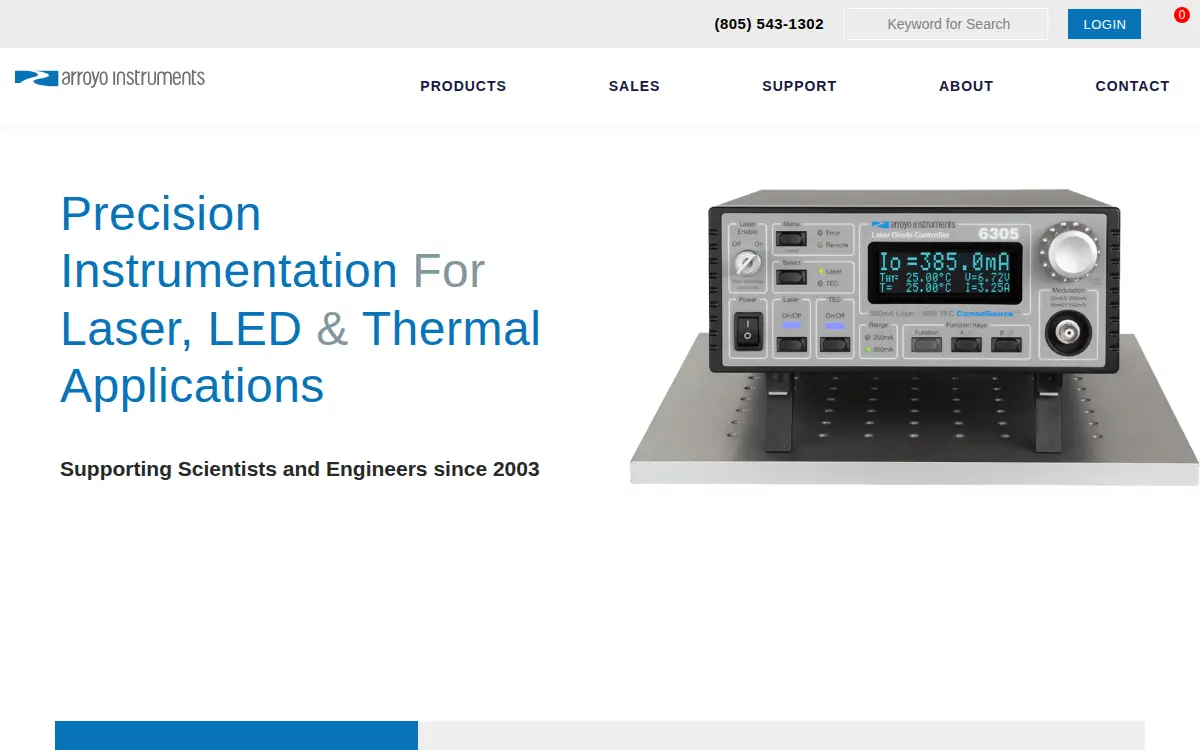Open the CONTACT menu
The width and height of the screenshot is (1200, 750).
(x=1132, y=86)
